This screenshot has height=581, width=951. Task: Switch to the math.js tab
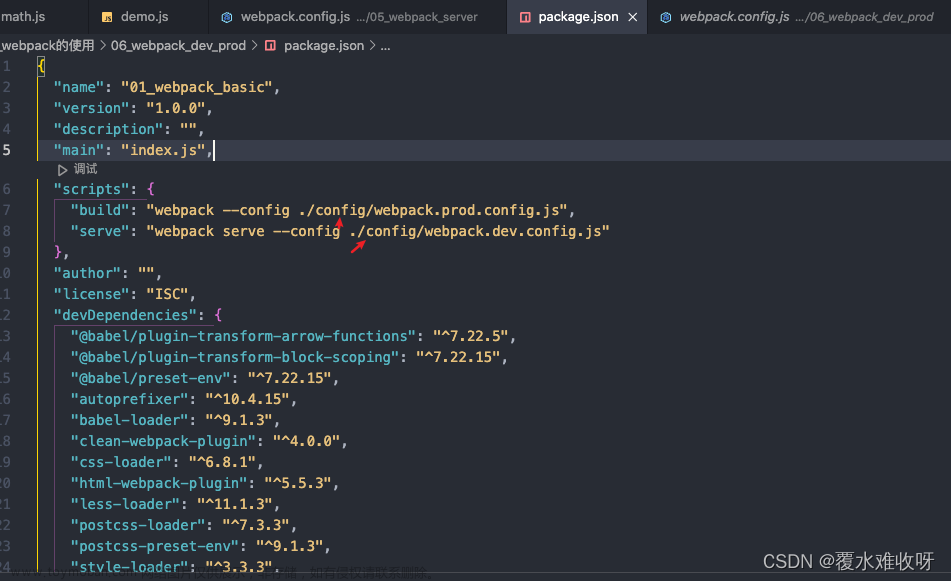click(x=23, y=16)
